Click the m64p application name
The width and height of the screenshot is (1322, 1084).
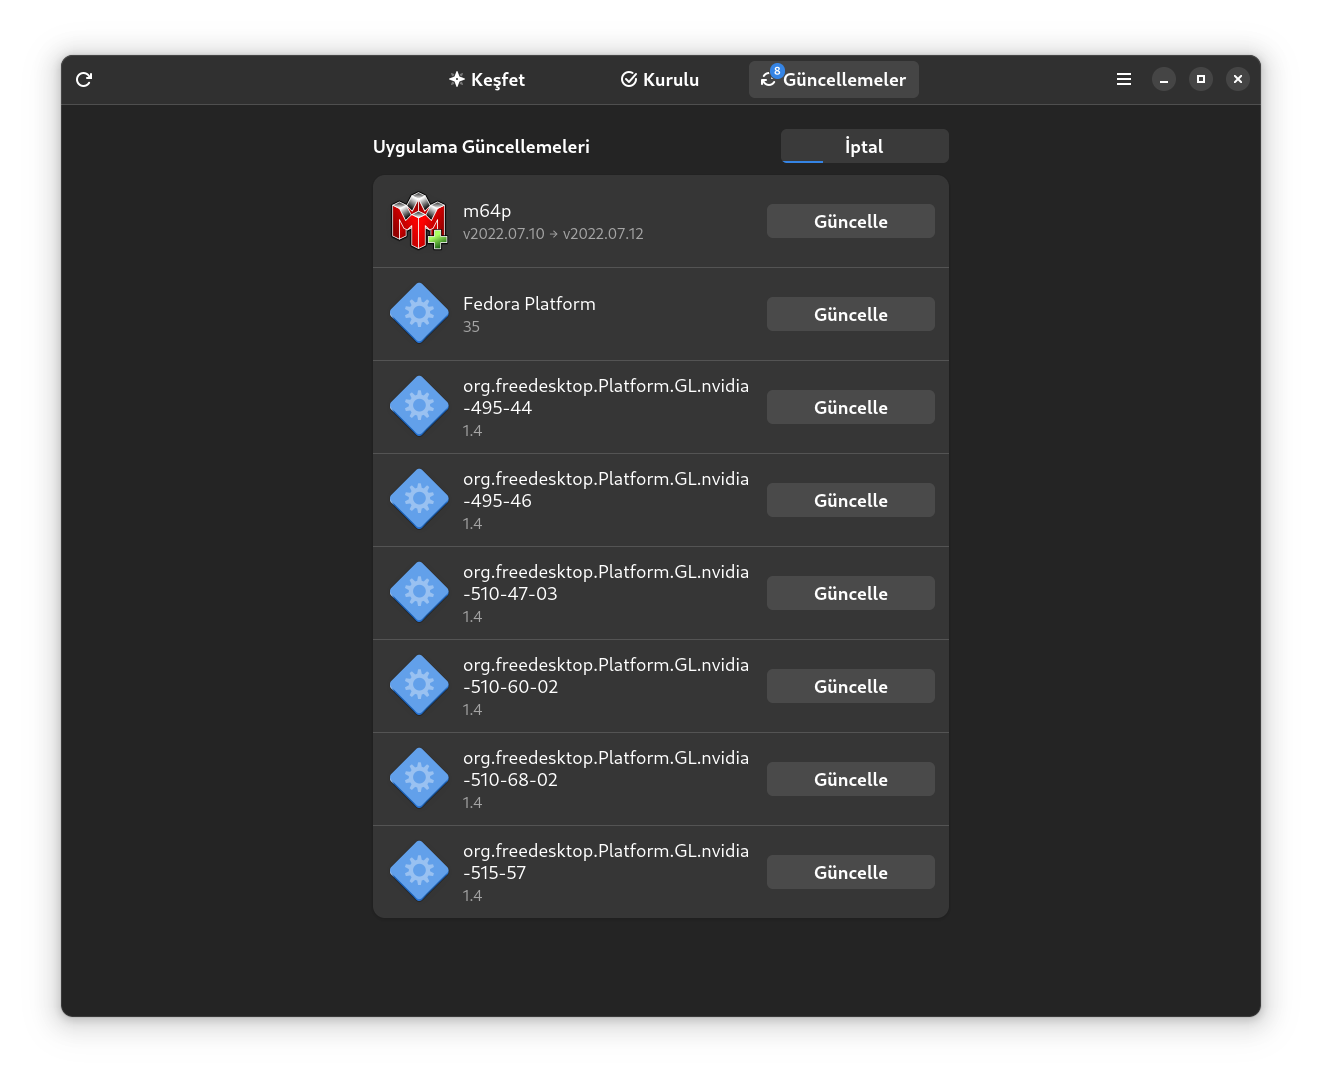point(487,211)
